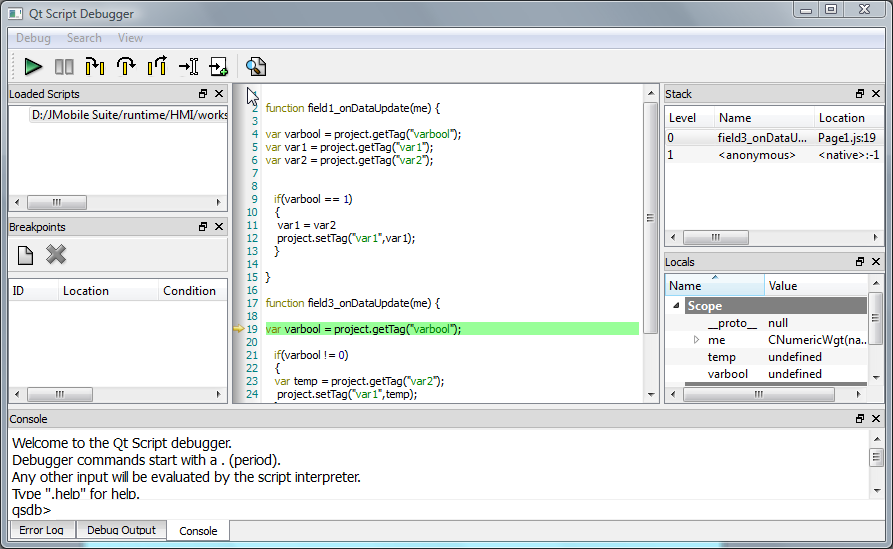
Task: Switch to the Debug Output tab
Action: pyautogui.click(x=121, y=530)
